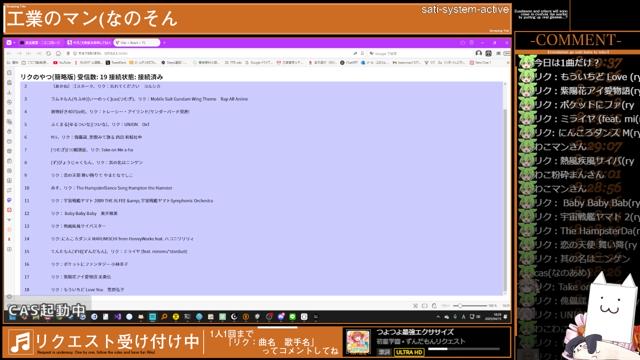Go to the home page icon
This screenshot has height=360, width=640.
pos(58,53)
